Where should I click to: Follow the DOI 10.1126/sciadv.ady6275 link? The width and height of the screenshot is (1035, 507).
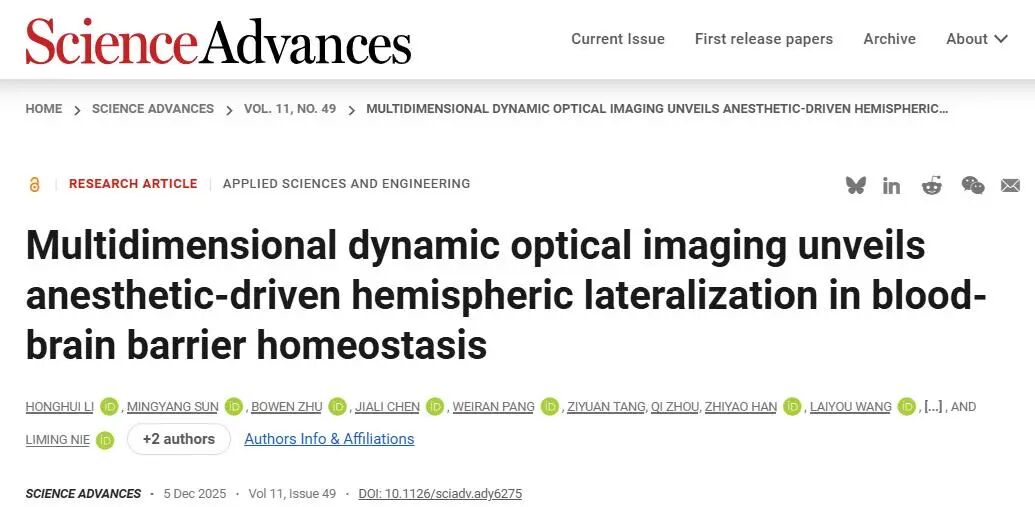[440, 493]
